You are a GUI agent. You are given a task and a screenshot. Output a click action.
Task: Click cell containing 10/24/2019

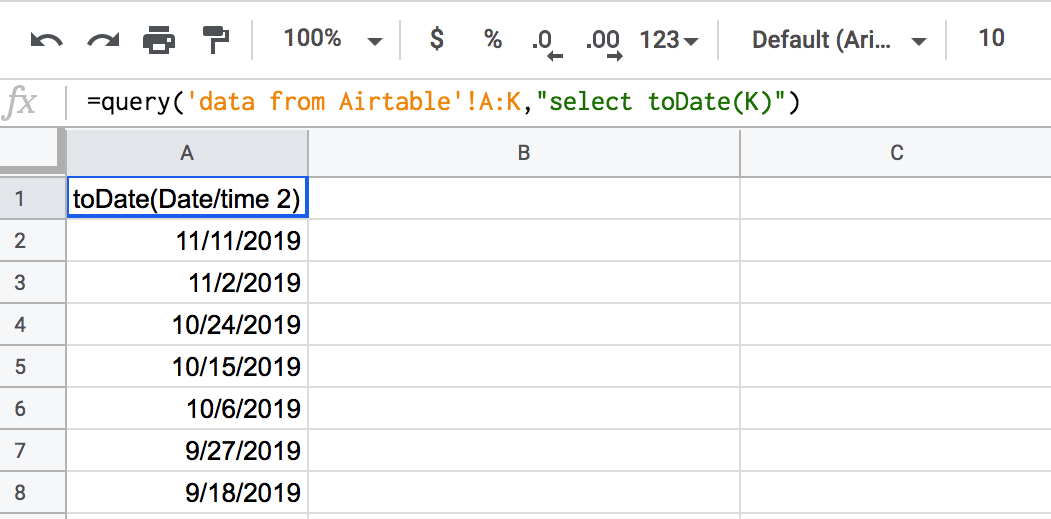187,325
